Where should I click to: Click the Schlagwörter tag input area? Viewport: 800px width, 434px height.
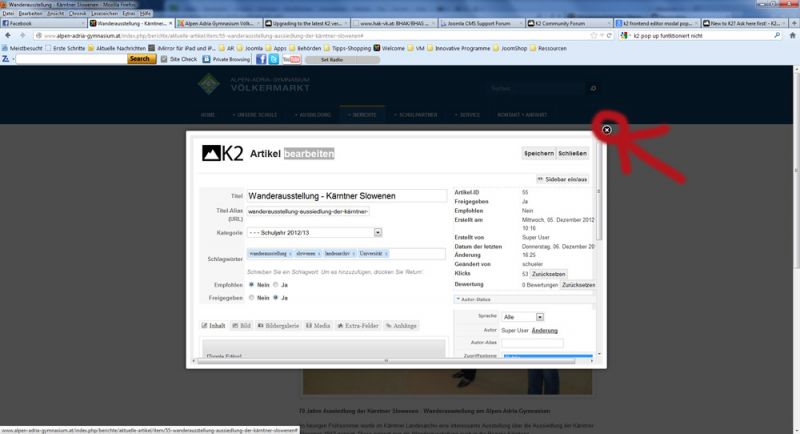point(346,253)
